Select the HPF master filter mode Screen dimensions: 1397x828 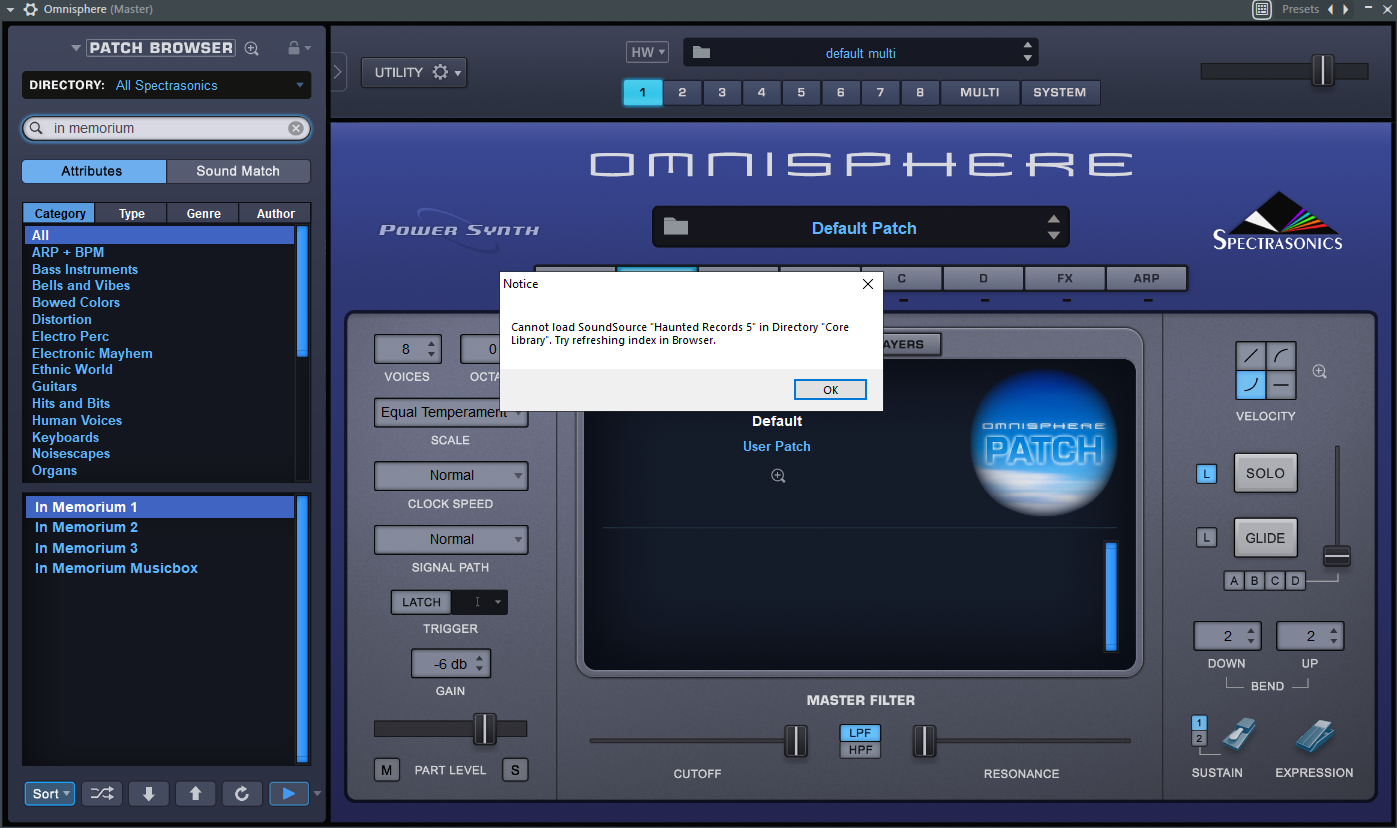pos(860,750)
